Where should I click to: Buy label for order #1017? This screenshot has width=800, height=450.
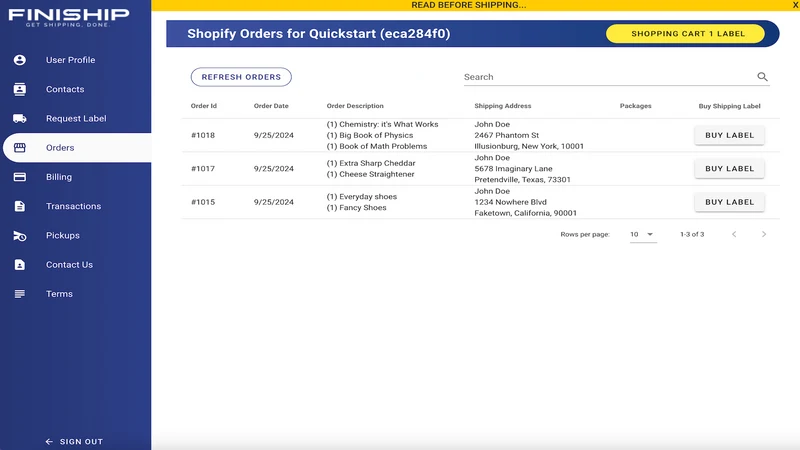click(729, 168)
